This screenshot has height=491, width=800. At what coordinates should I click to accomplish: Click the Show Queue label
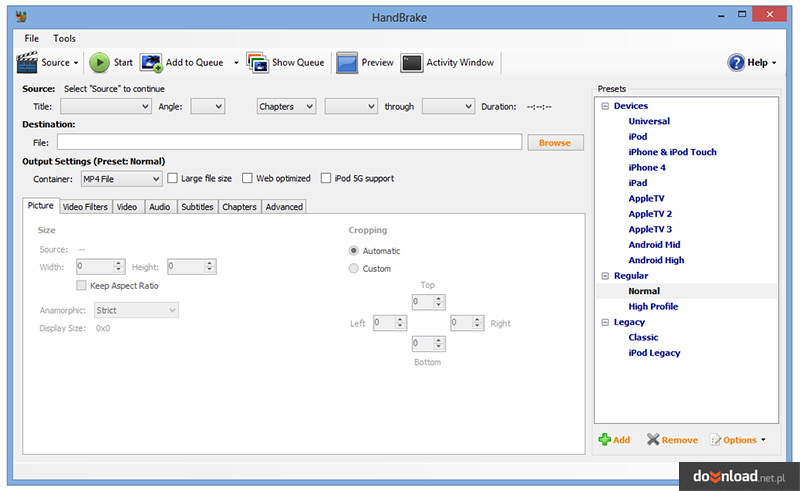tap(298, 62)
